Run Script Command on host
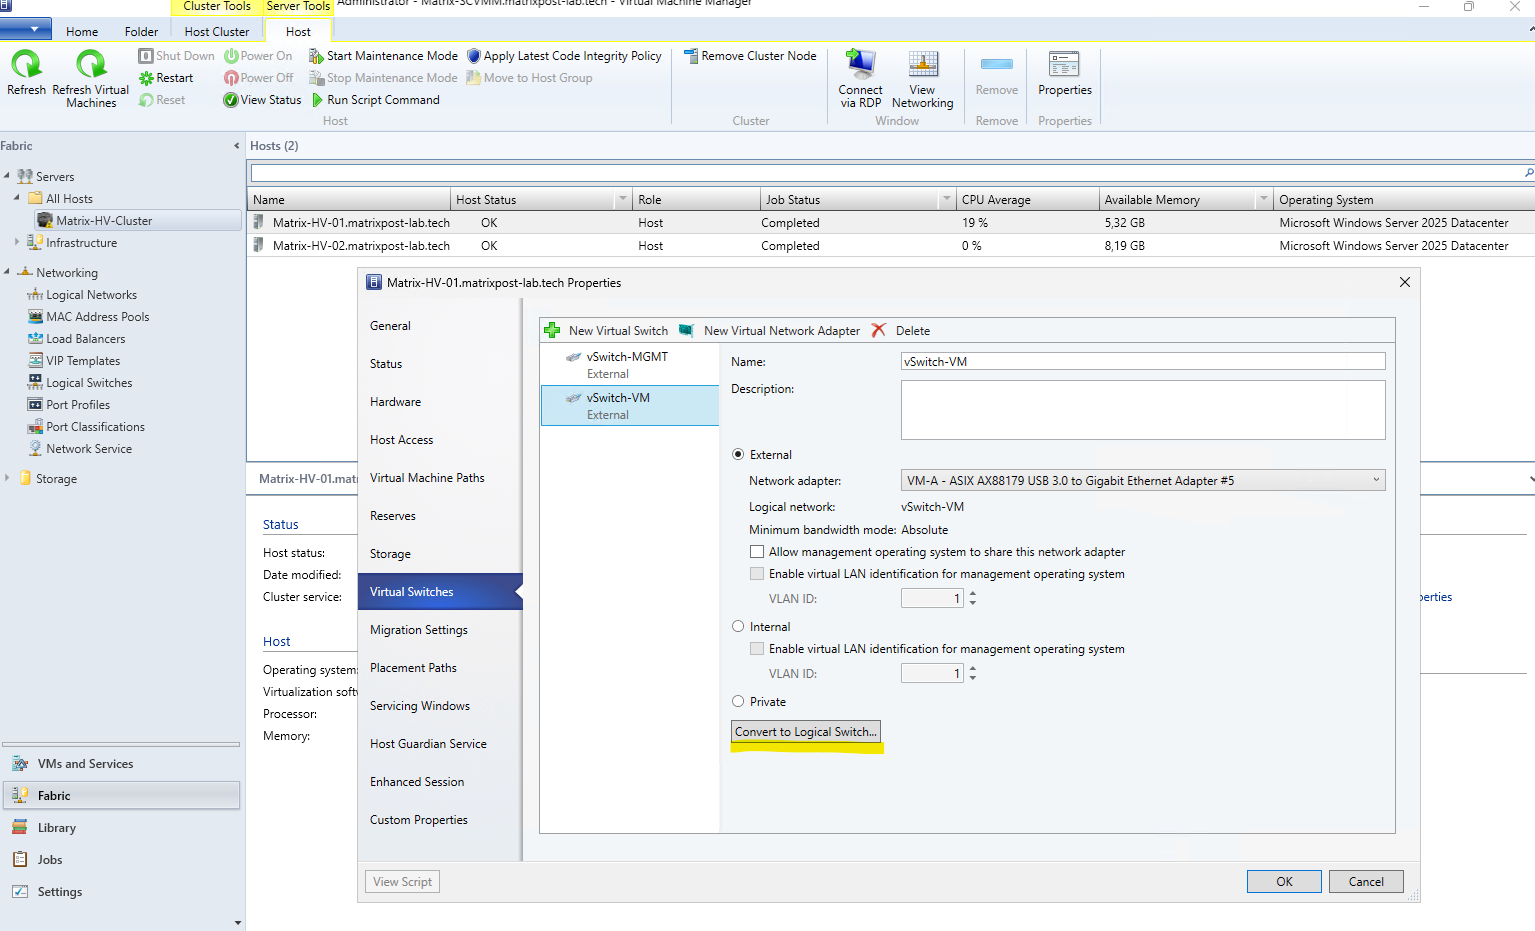Viewport: 1535px width, 931px height. click(x=376, y=100)
